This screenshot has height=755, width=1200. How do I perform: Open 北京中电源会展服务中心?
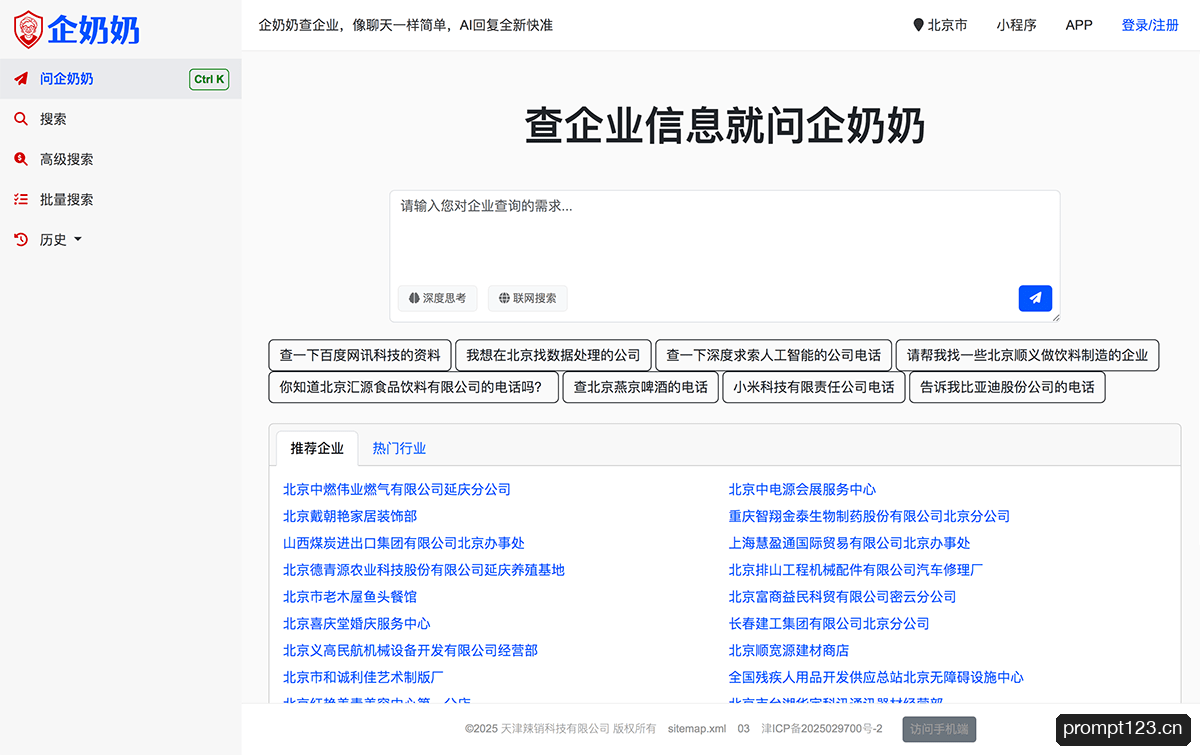802,489
